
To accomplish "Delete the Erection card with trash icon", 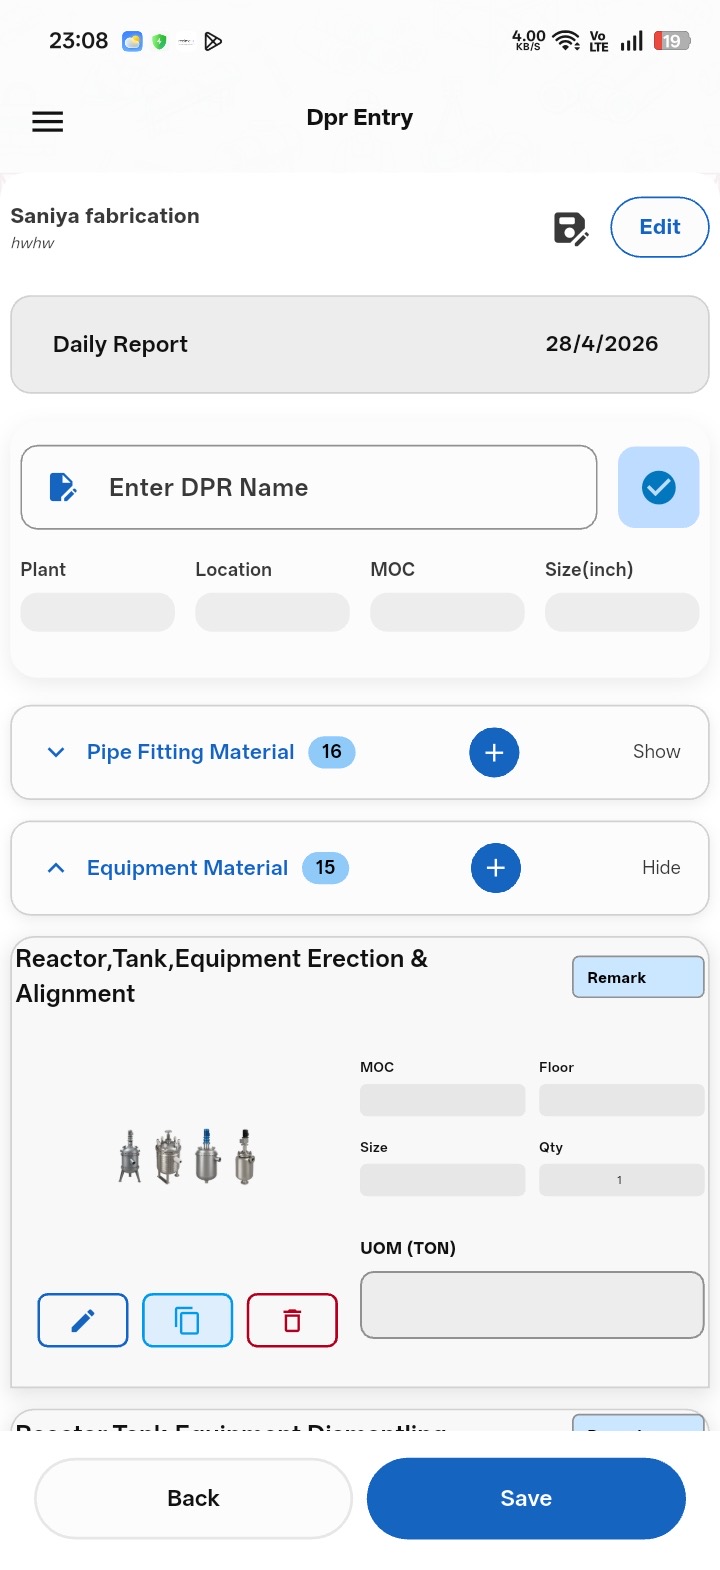I will (292, 1320).
